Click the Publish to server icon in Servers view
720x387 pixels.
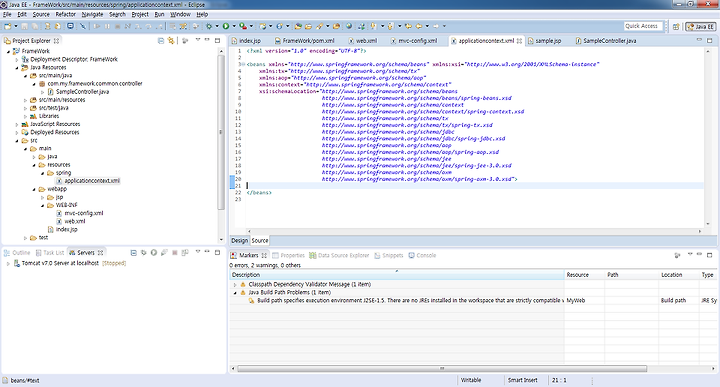pos(185,252)
